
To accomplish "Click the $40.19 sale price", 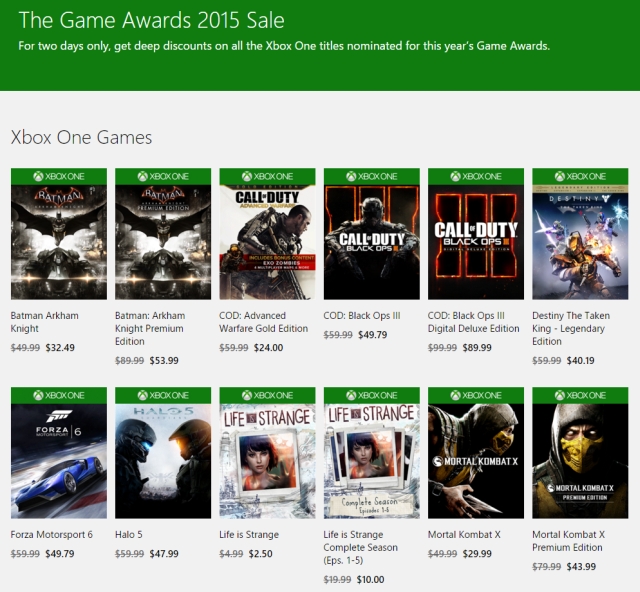I will coord(580,361).
